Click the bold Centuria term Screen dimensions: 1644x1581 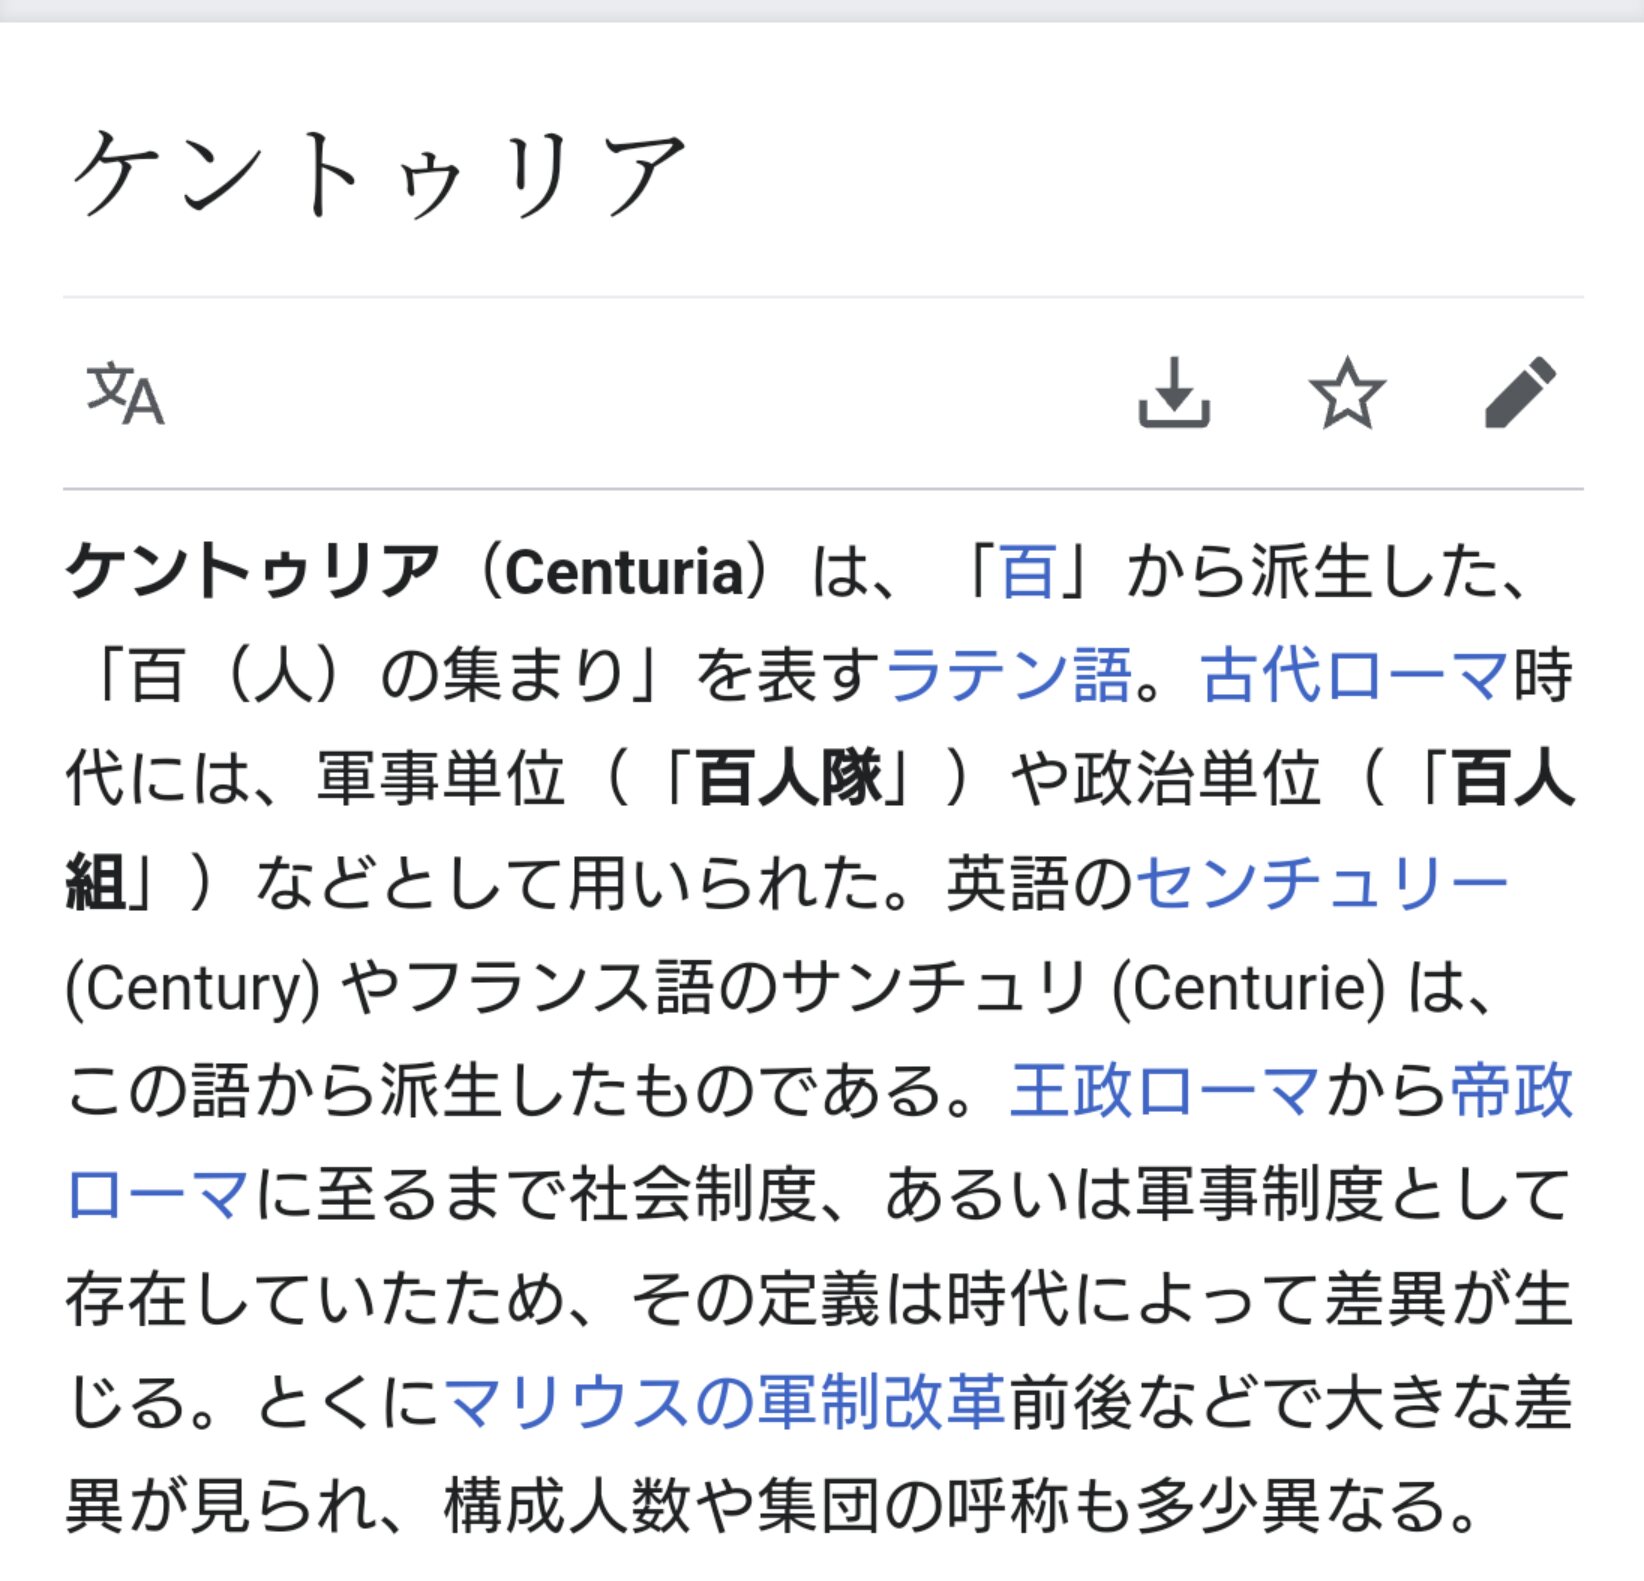(x=625, y=572)
